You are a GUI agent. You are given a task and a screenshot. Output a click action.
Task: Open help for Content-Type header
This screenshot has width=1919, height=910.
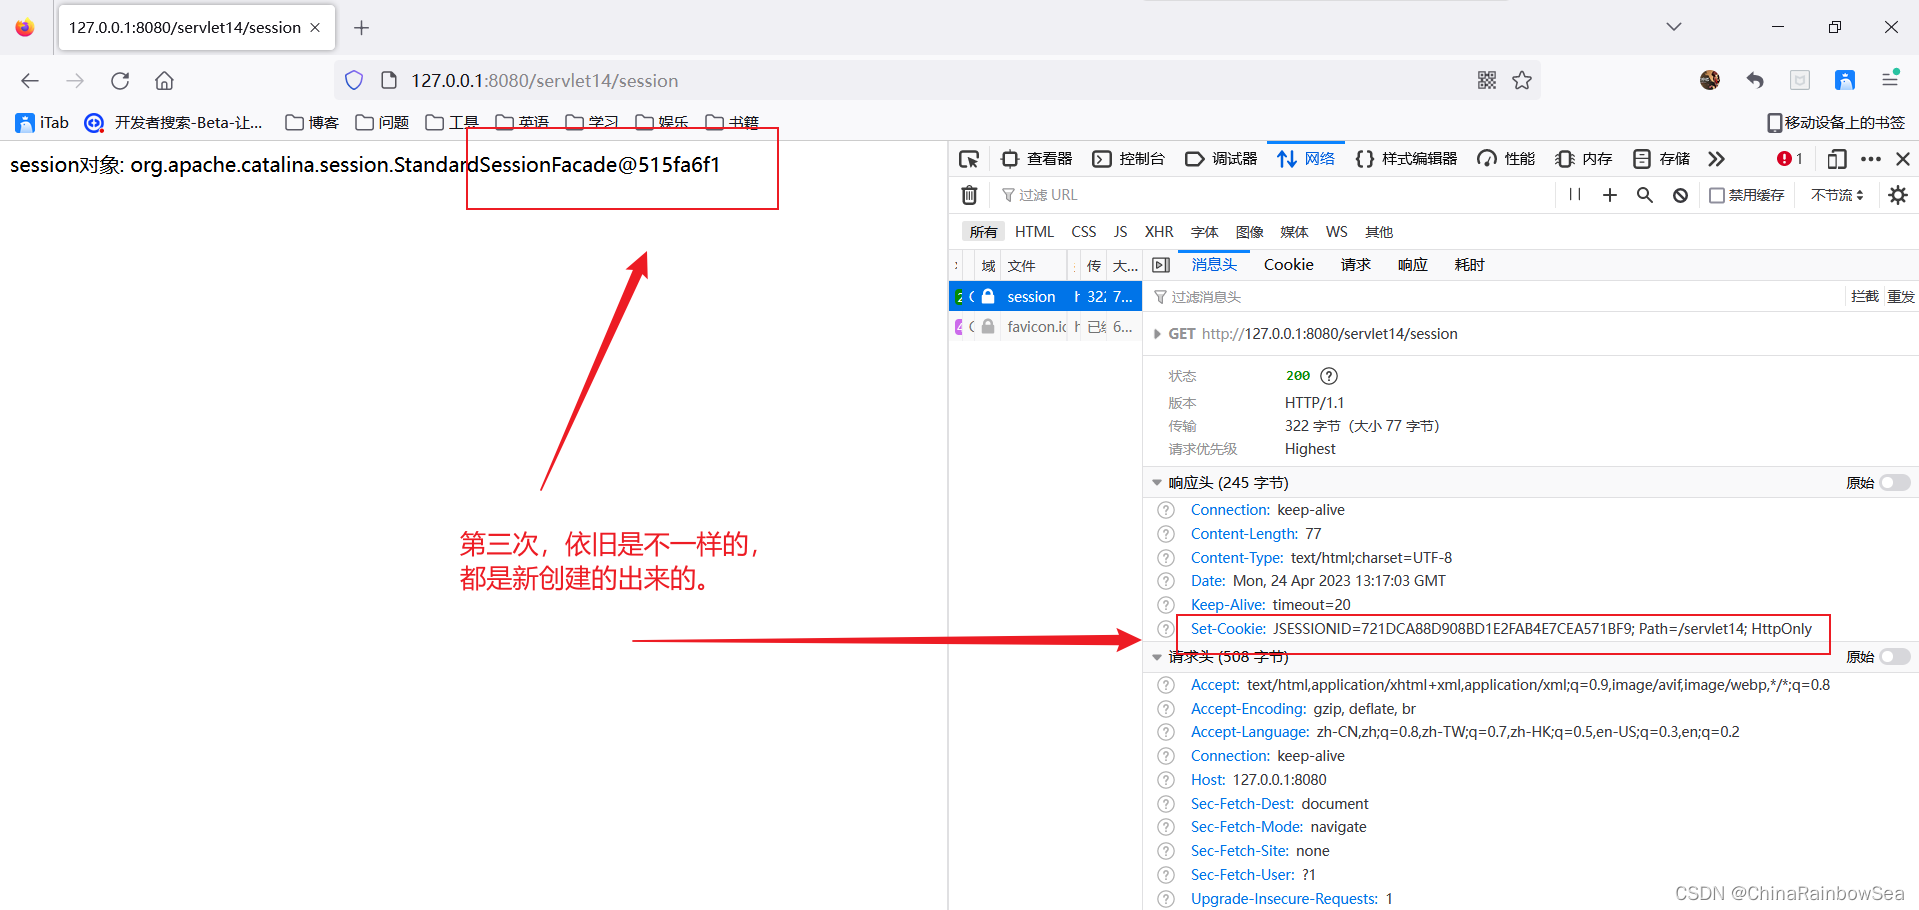pos(1166,558)
